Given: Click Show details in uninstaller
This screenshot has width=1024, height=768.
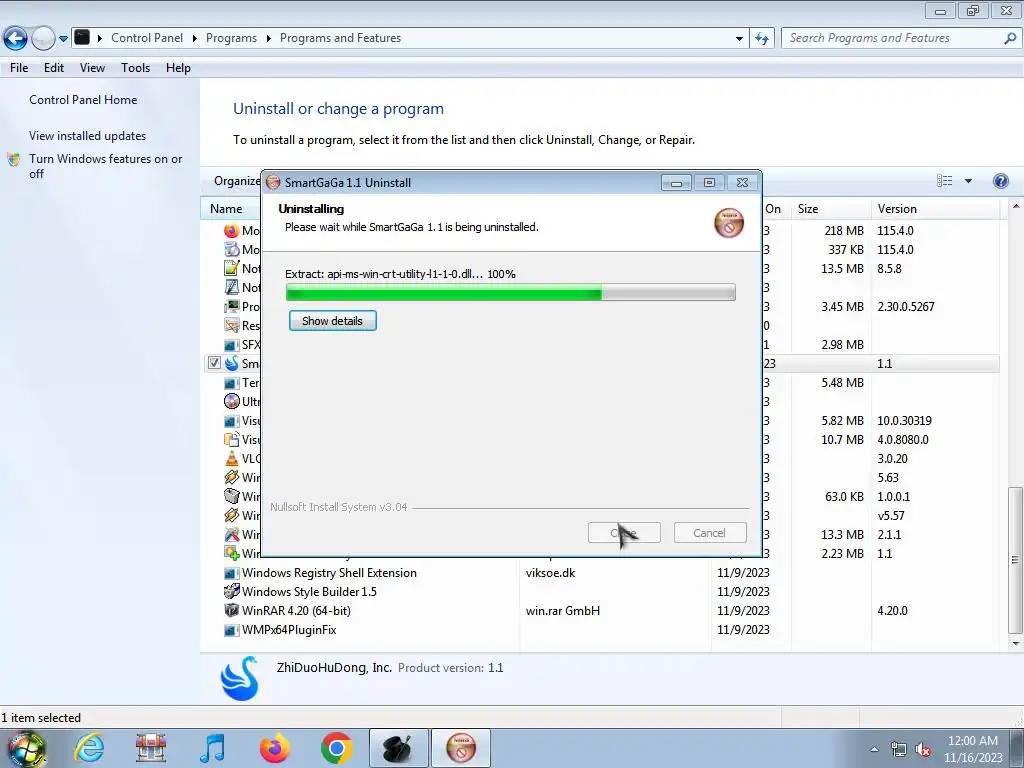Looking at the screenshot, I should 332,321.
